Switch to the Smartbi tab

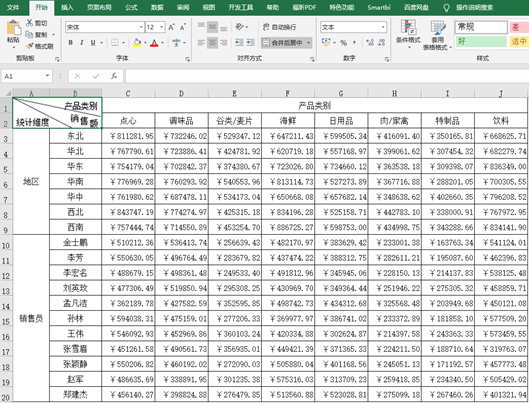point(379,7)
